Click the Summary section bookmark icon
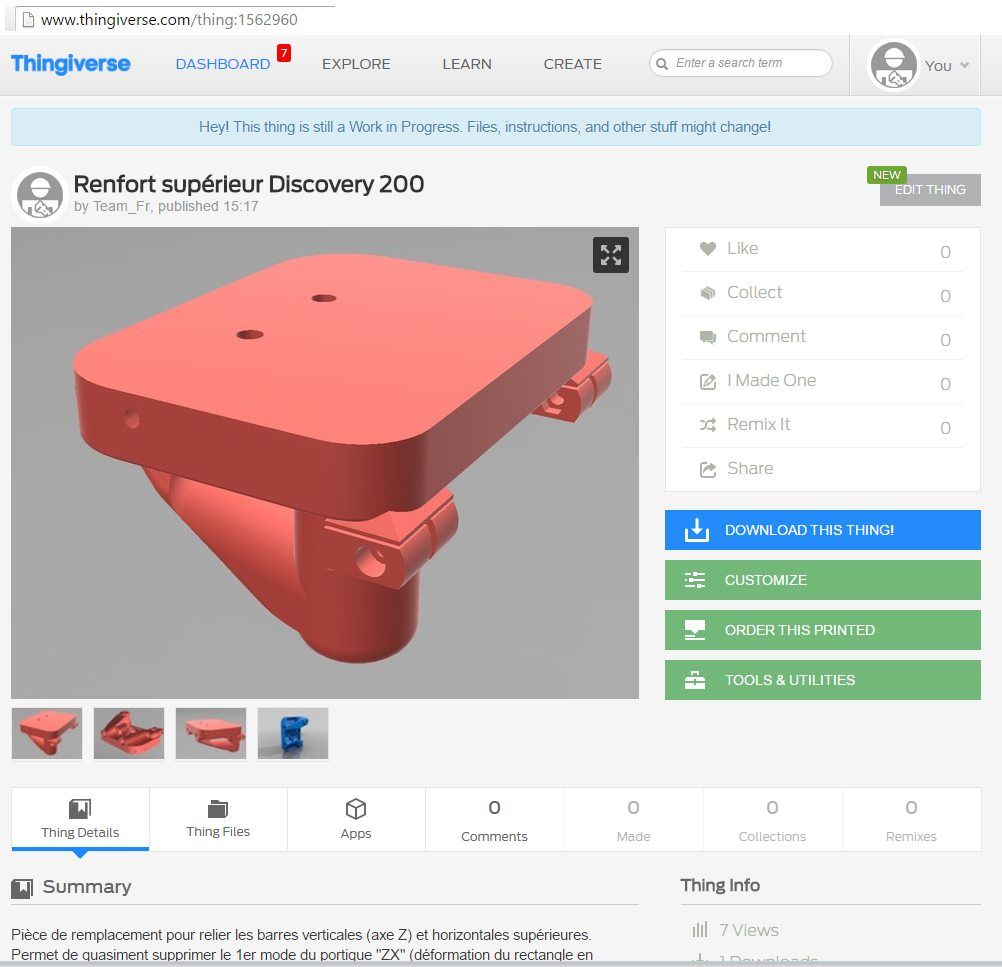Screen dimensions: 1002x967 [22, 888]
